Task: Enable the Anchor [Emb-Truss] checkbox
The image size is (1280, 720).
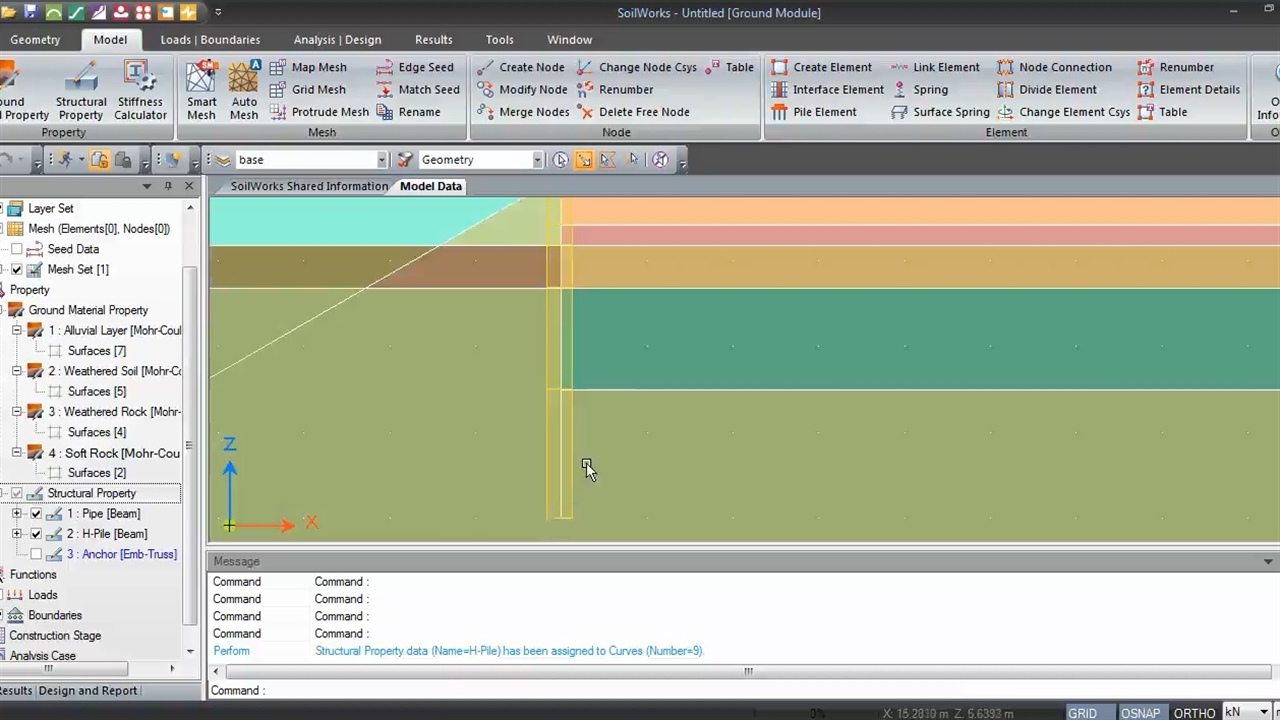Action: pyautogui.click(x=36, y=554)
